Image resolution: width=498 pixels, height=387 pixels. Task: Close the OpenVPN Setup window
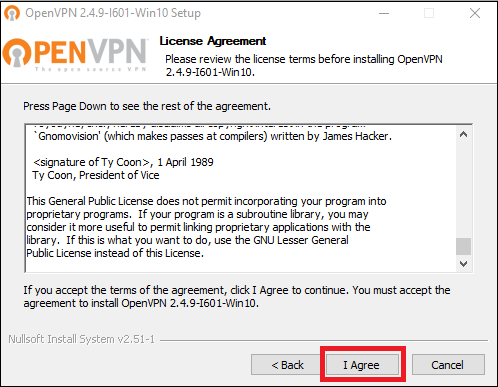pyautogui.click(x=475, y=13)
